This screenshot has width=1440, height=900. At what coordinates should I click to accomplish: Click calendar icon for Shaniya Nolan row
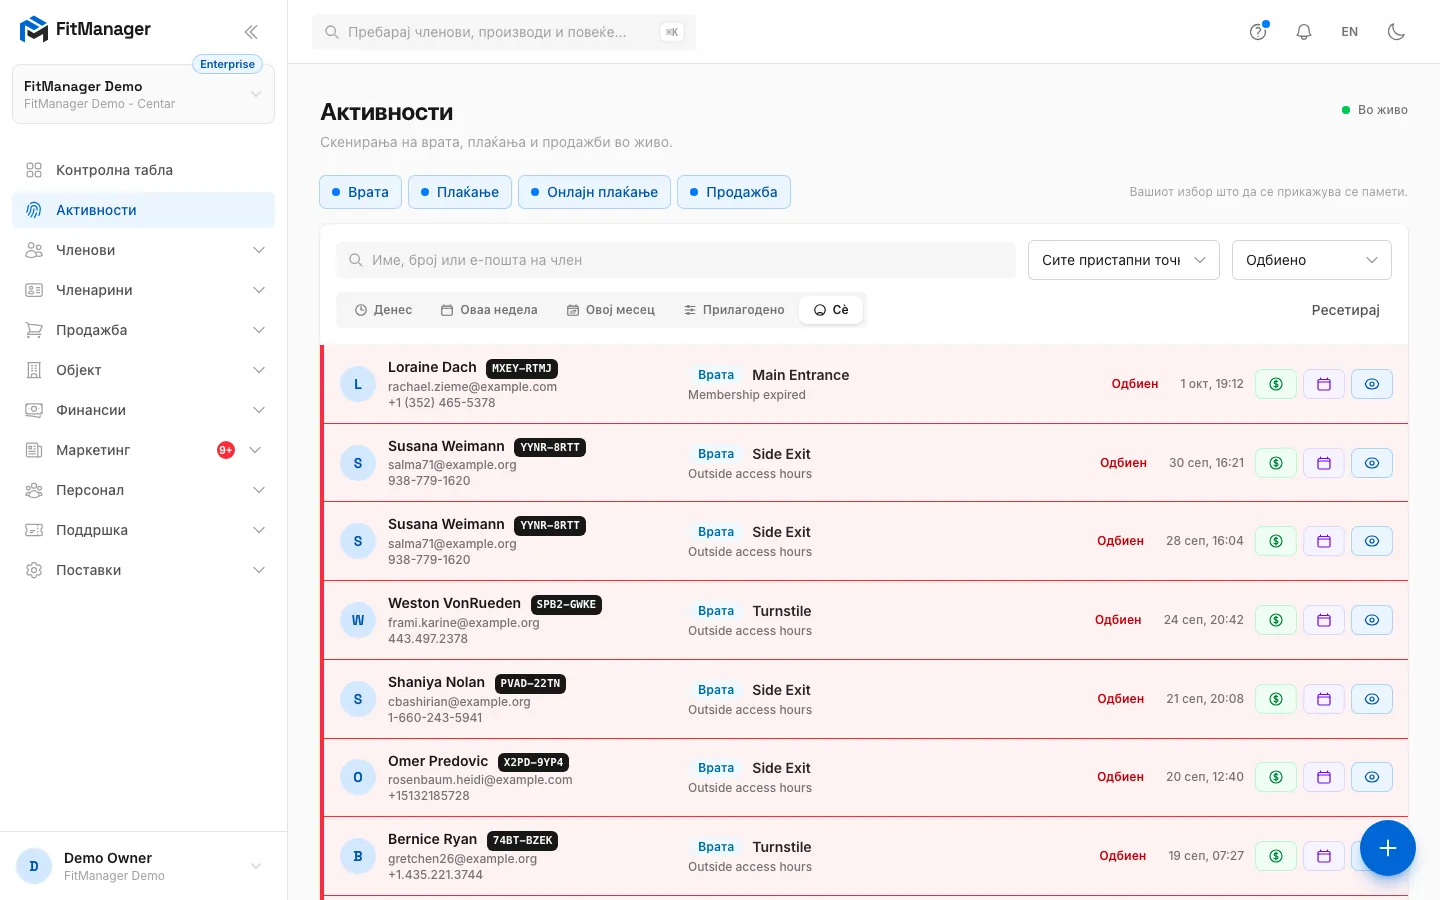coord(1324,699)
